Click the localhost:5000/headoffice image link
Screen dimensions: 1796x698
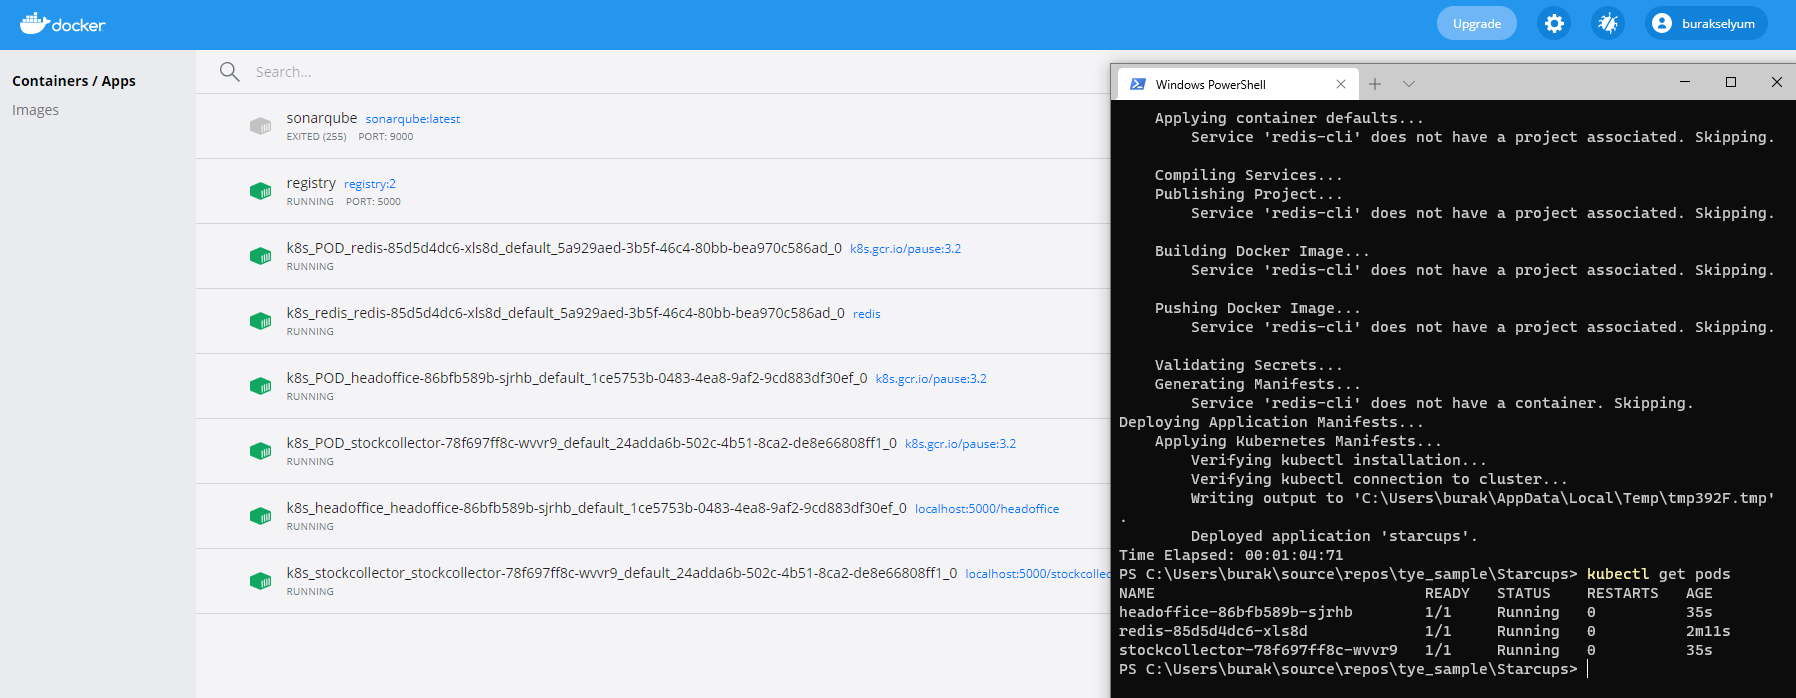pos(986,509)
